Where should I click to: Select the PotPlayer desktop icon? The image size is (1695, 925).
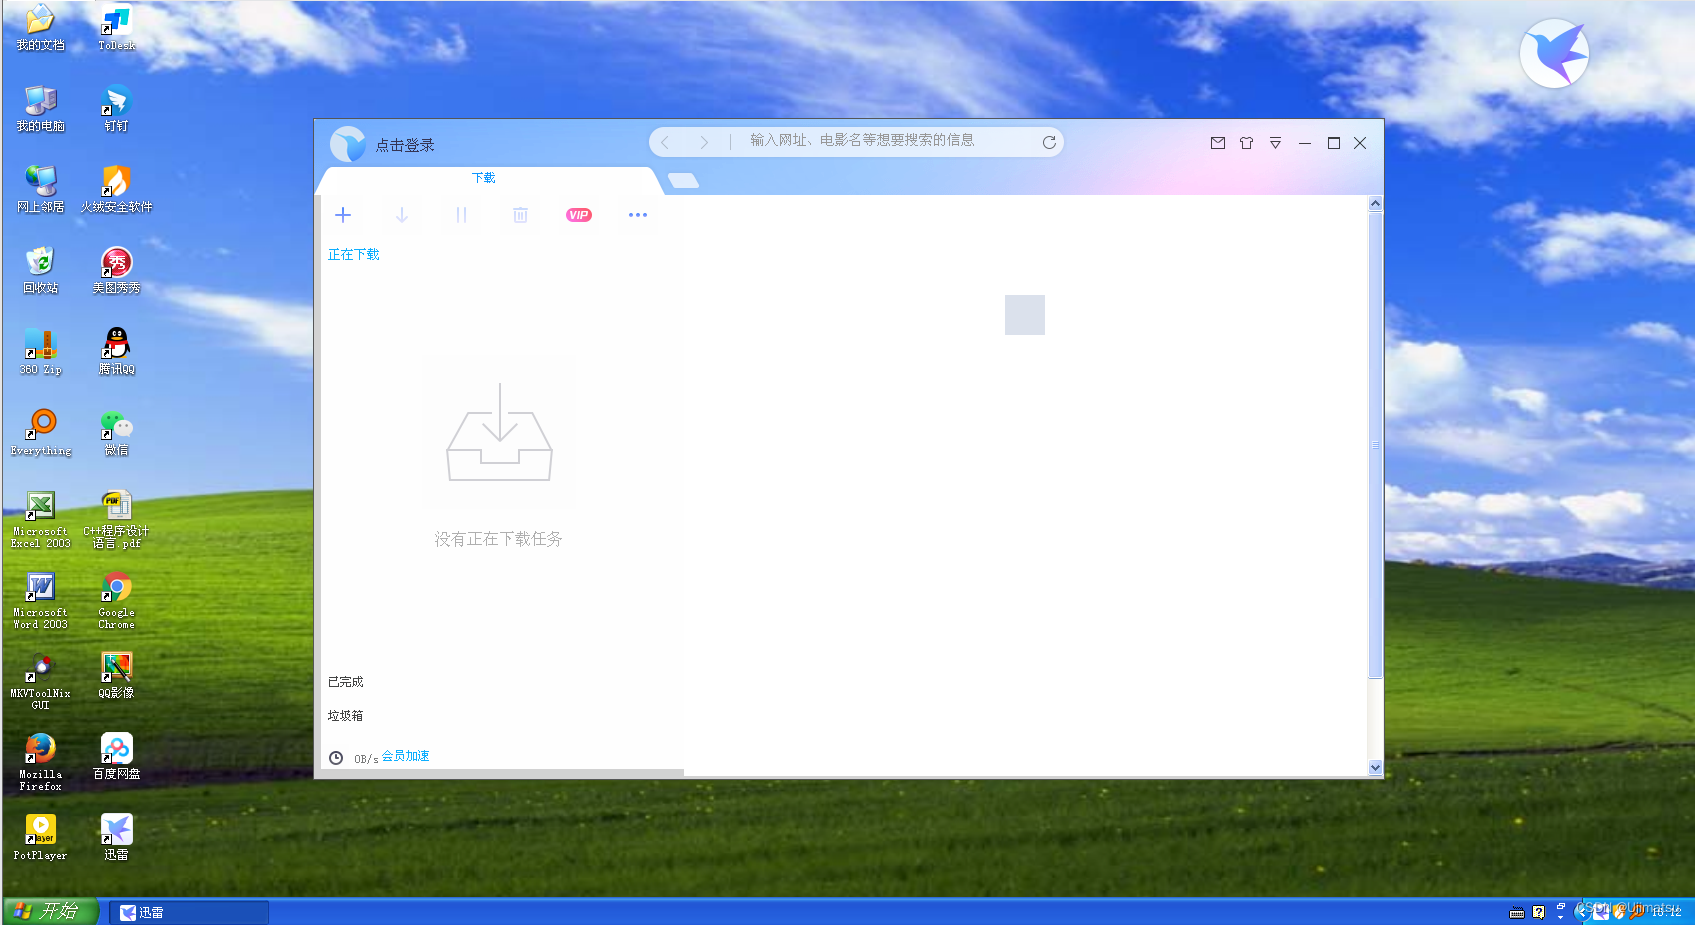click(x=40, y=837)
